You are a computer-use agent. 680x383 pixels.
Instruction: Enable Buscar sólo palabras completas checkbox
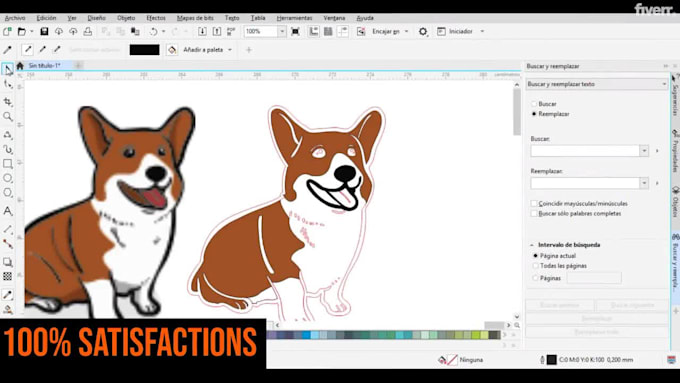click(534, 213)
